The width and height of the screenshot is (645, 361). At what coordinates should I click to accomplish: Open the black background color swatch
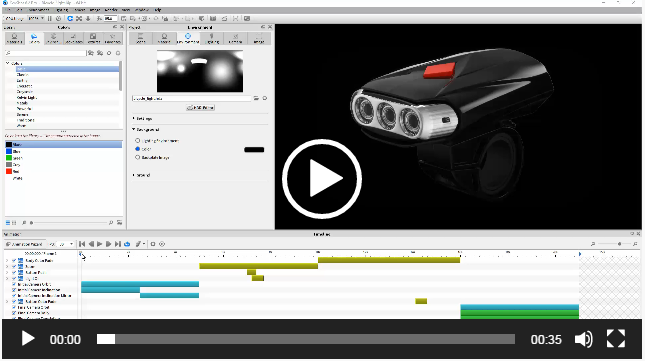click(x=254, y=150)
